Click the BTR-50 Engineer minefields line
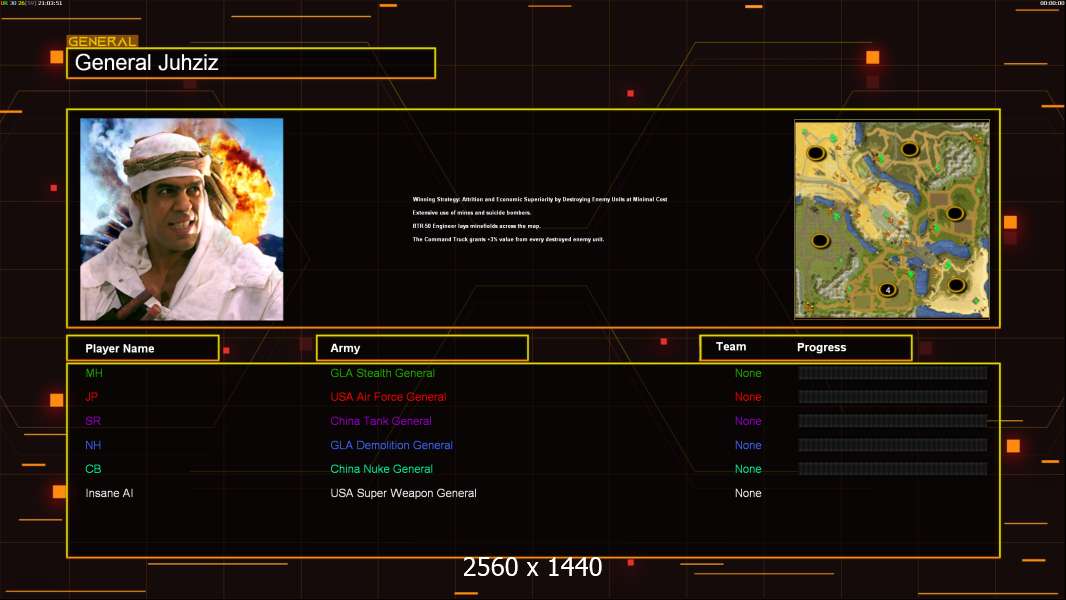 477,226
